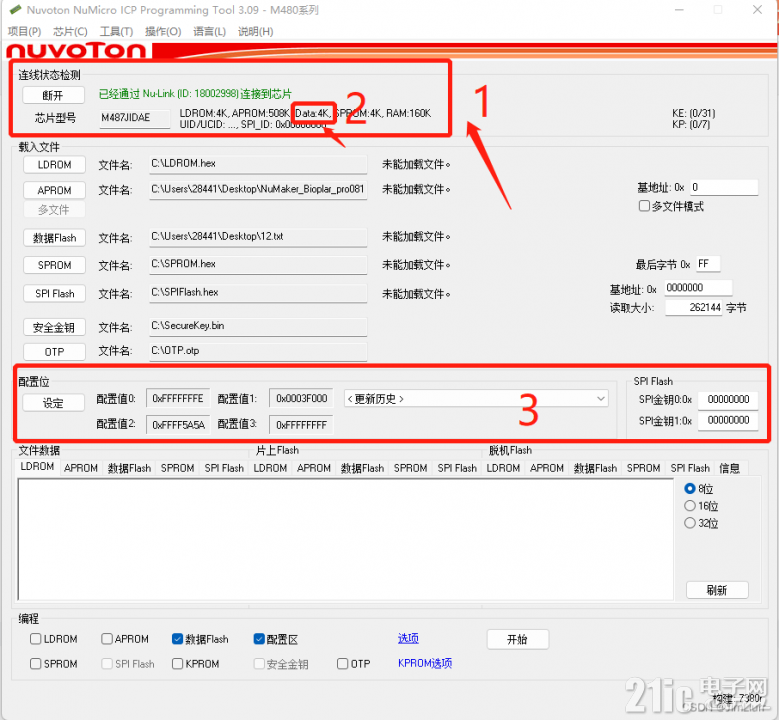Click the SPI Flash file load button

54,294
